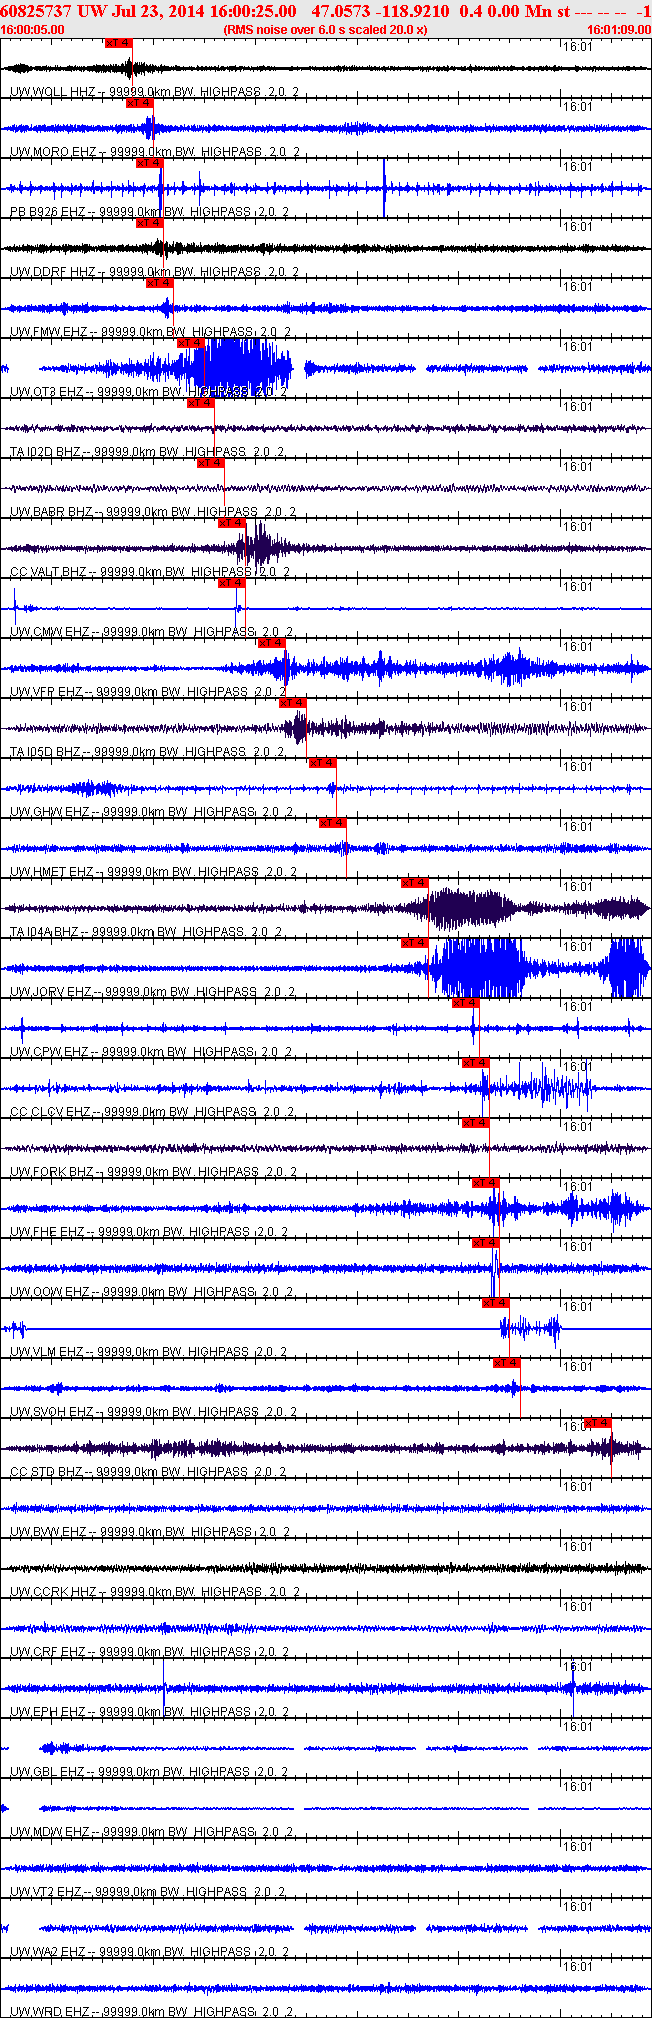Click the event header '60825737 UW Jul 23, 2014'
Viewport: 652px width, 2018px height.
click(x=101, y=11)
